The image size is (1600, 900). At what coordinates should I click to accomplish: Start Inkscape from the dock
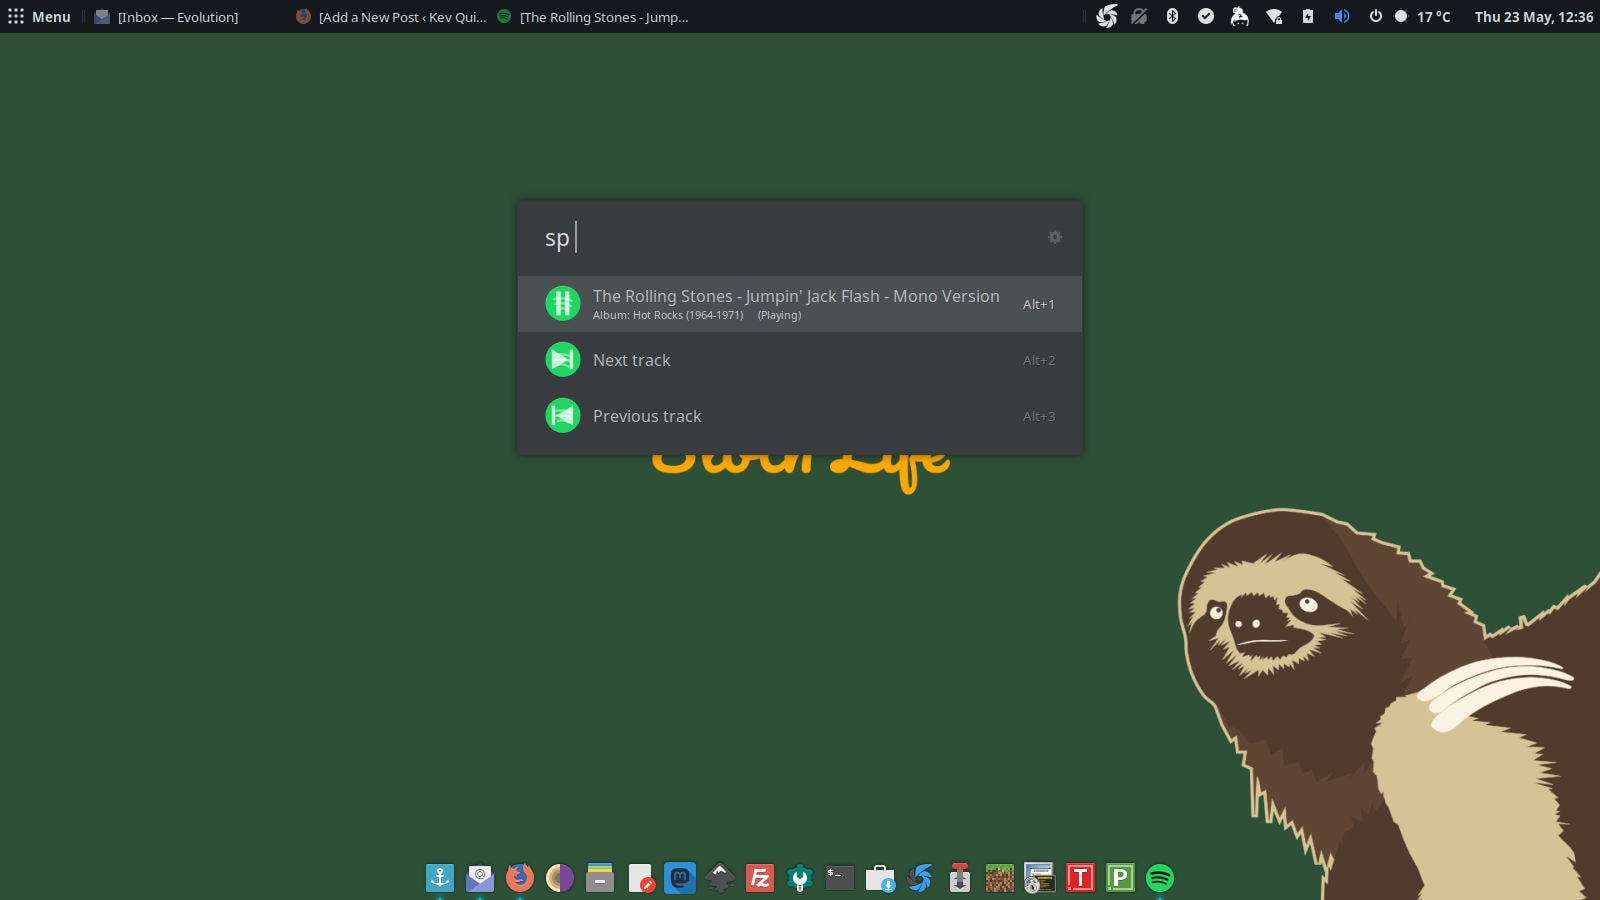coord(718,878)
